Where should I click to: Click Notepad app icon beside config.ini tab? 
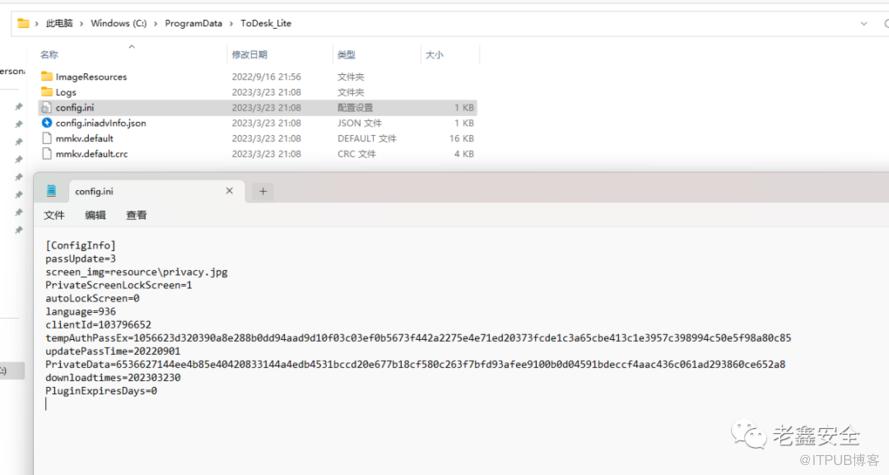[52, 191]
